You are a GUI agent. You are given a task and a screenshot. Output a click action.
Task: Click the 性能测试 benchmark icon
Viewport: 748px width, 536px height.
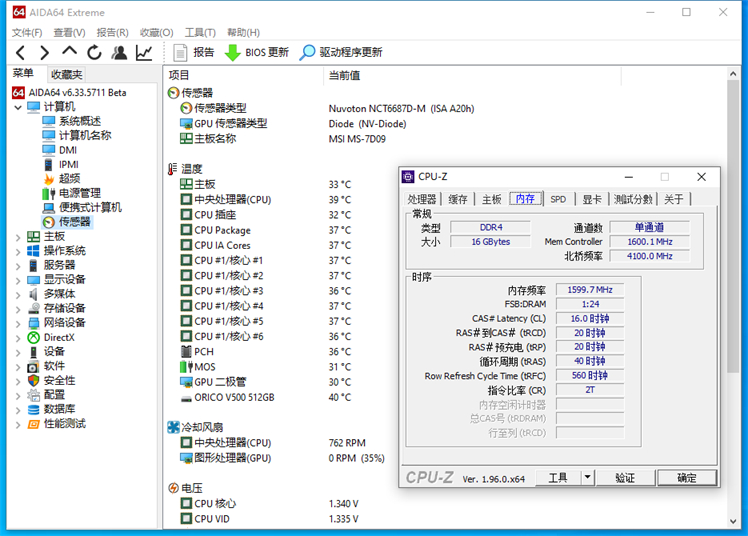(33, 424)
